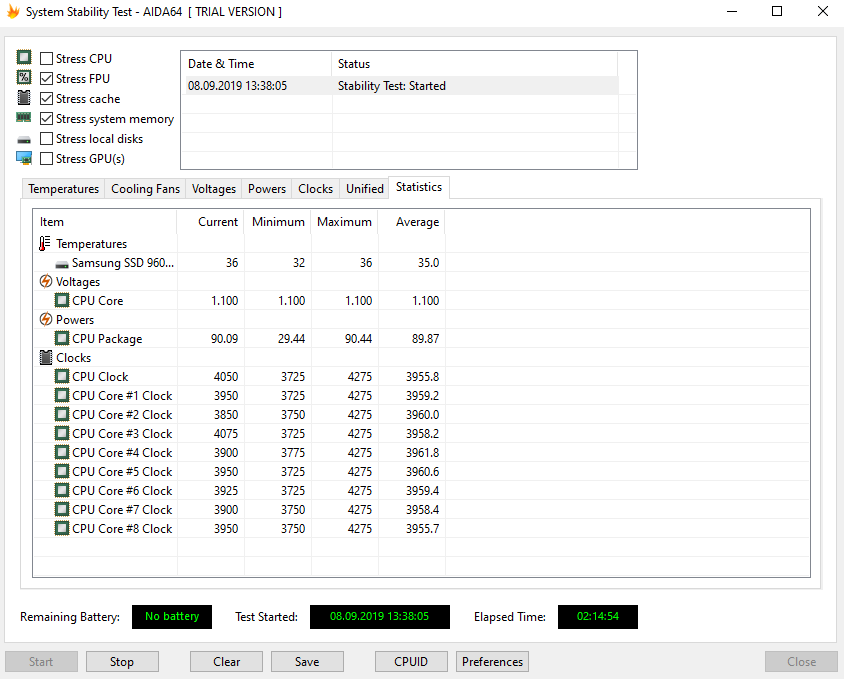Click the Clear button

point(226,661)
